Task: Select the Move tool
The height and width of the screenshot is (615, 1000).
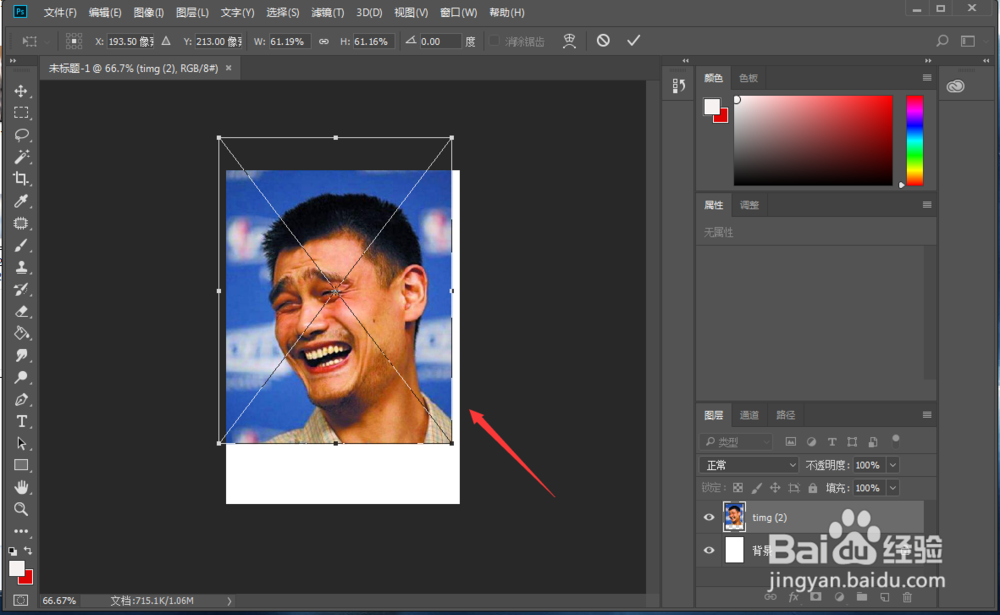Action: 21,91
